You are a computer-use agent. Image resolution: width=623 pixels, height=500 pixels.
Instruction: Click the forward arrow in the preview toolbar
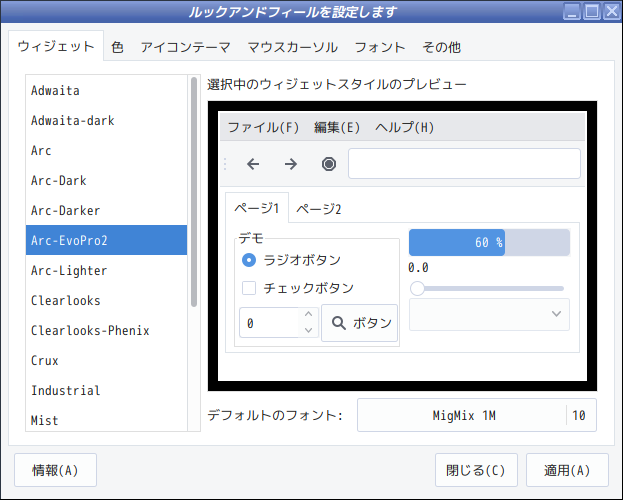[291, 164]
